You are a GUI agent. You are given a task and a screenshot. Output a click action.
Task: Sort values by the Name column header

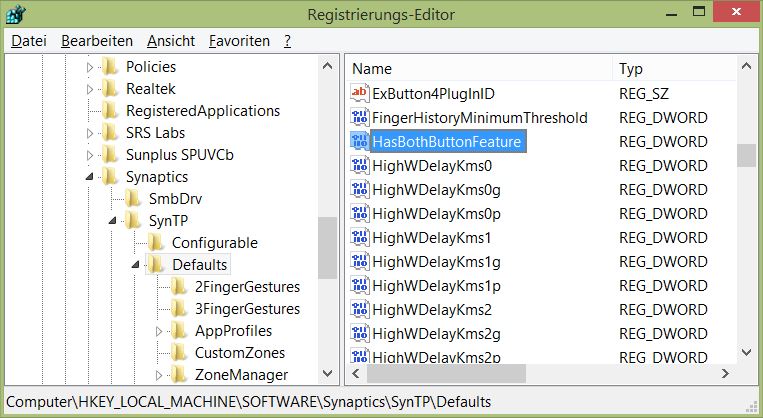coord(478,69)
